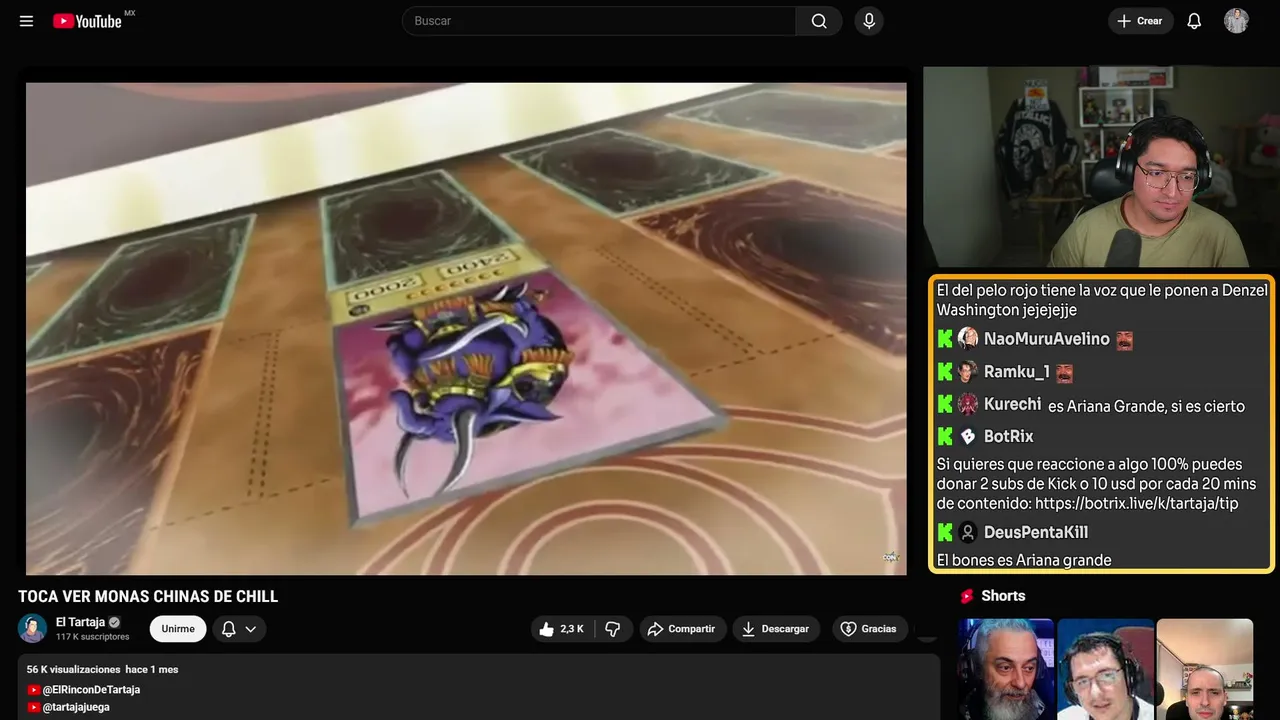The height and width of the screenshot is (720, 1280).
Task: Download the video with Descargar
Action: click(776, 629)
